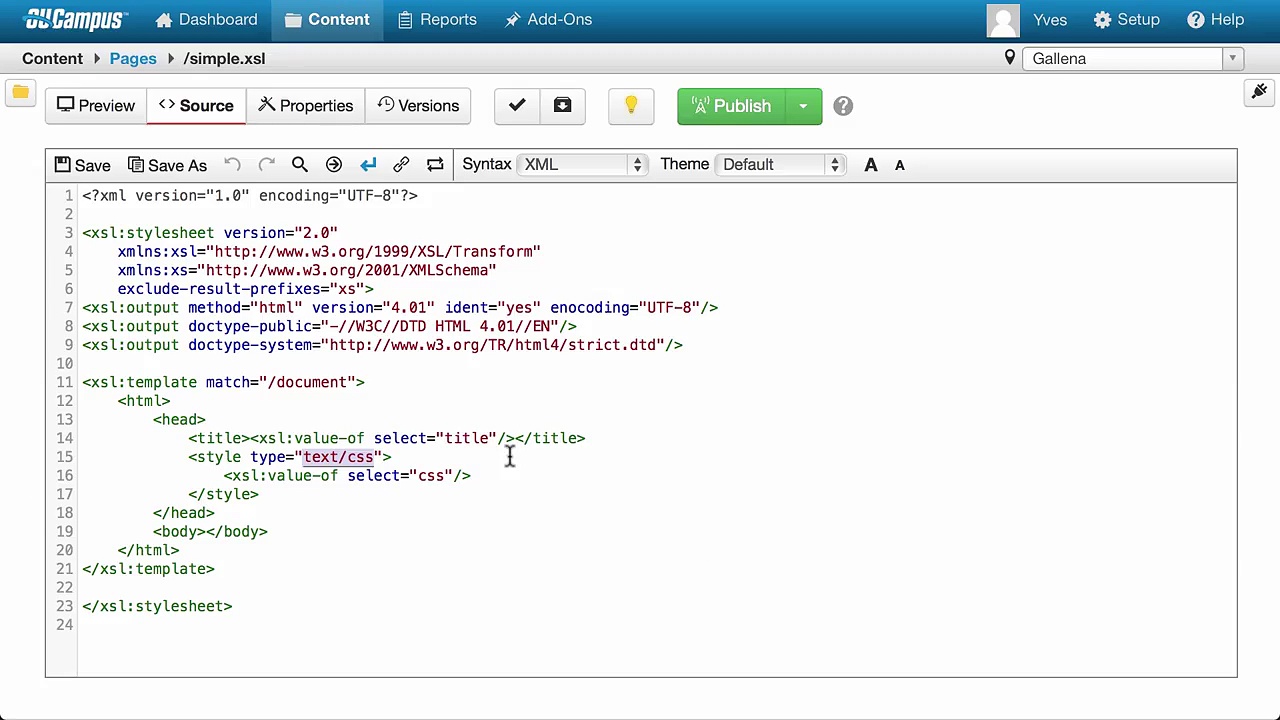Click the page check checkmark button
This screenshot has width=1280, height=720.
pos(517,106)
